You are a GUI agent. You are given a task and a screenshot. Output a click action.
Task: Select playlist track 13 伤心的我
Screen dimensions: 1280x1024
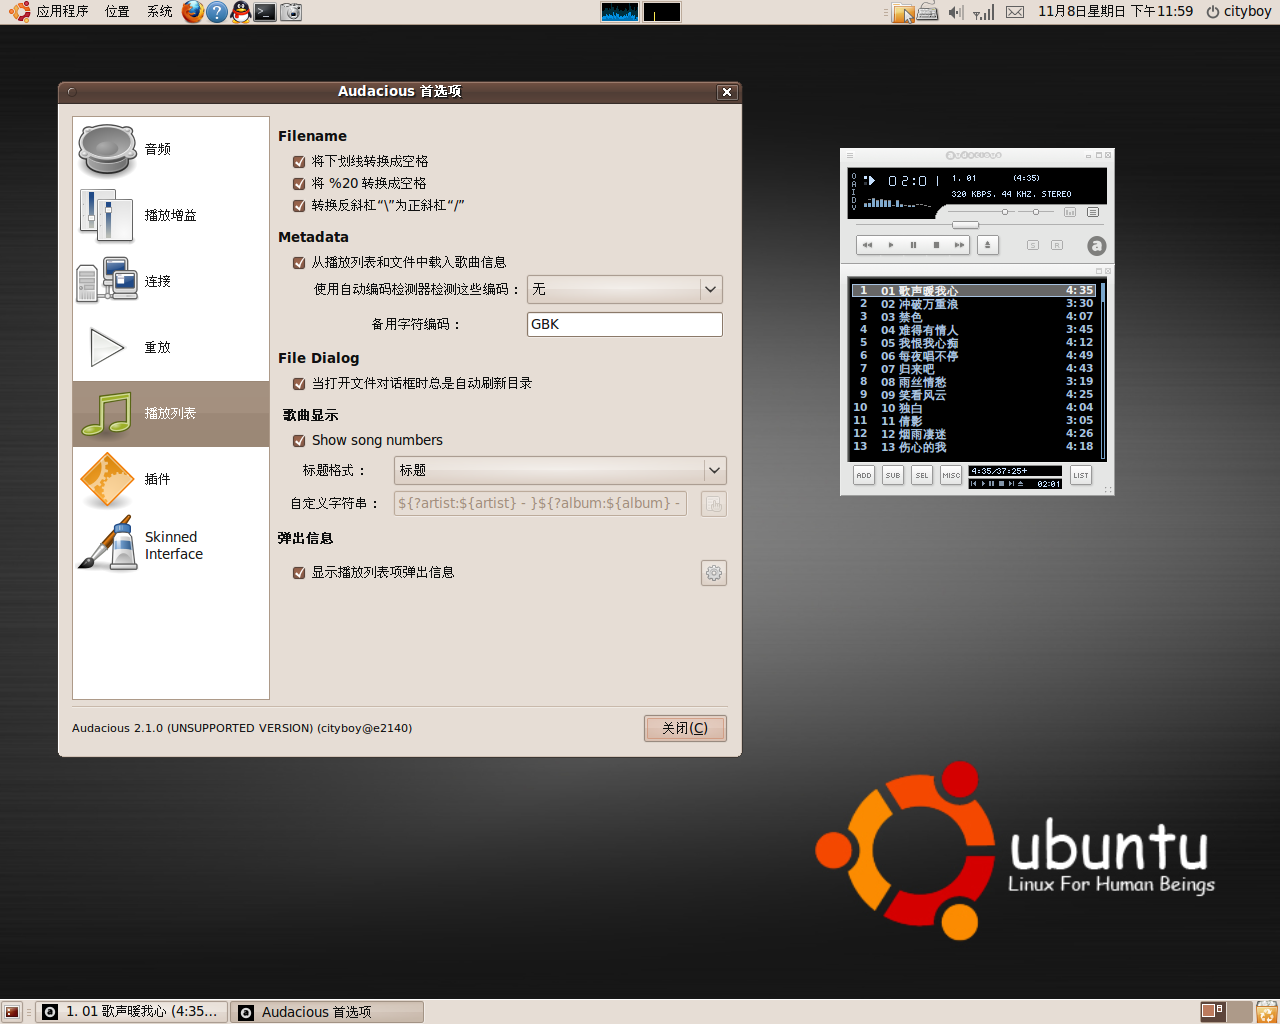(975, 447)
